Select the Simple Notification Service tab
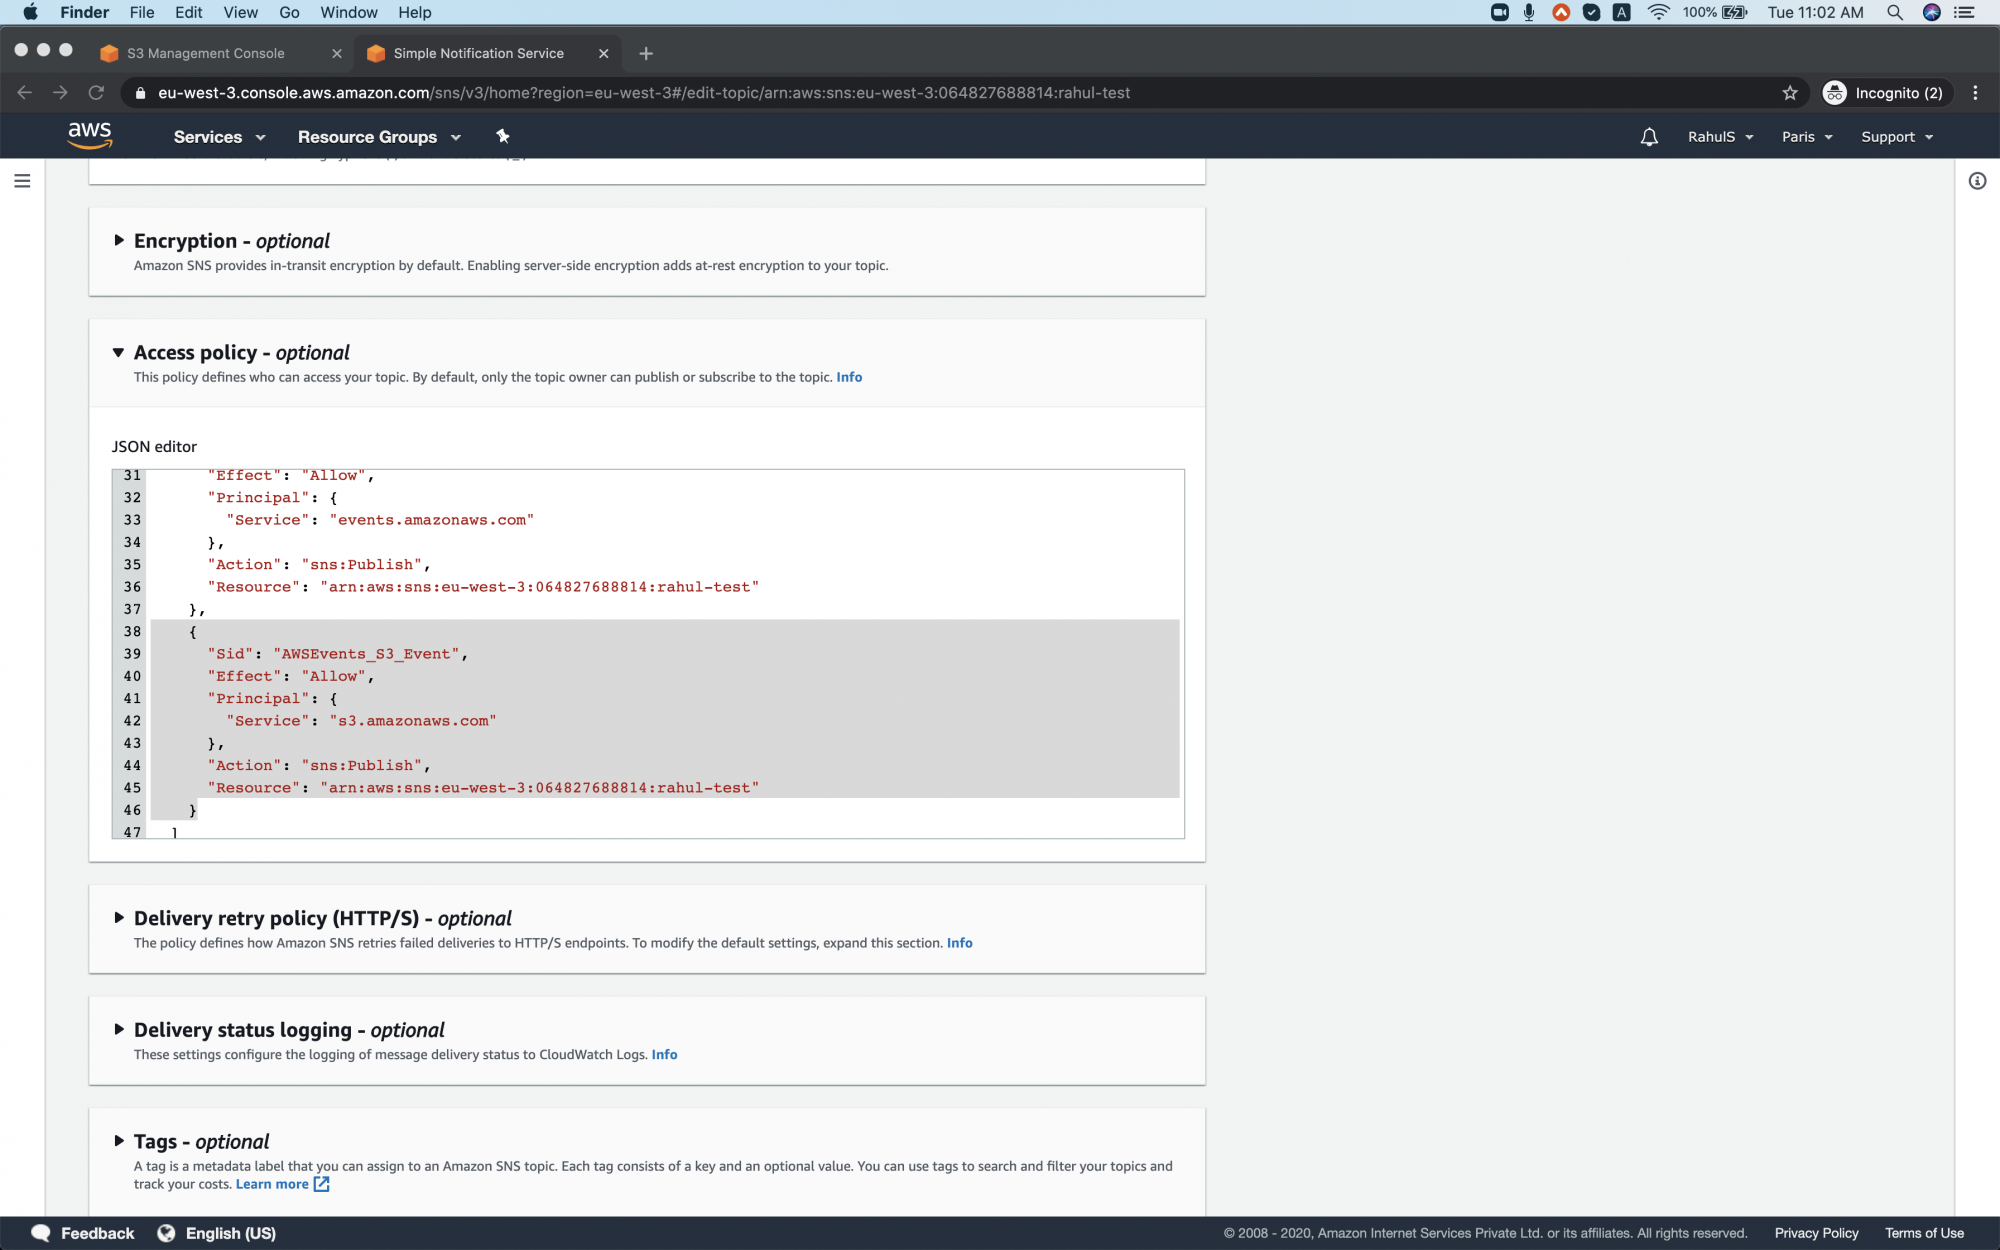 pos(478,54)
